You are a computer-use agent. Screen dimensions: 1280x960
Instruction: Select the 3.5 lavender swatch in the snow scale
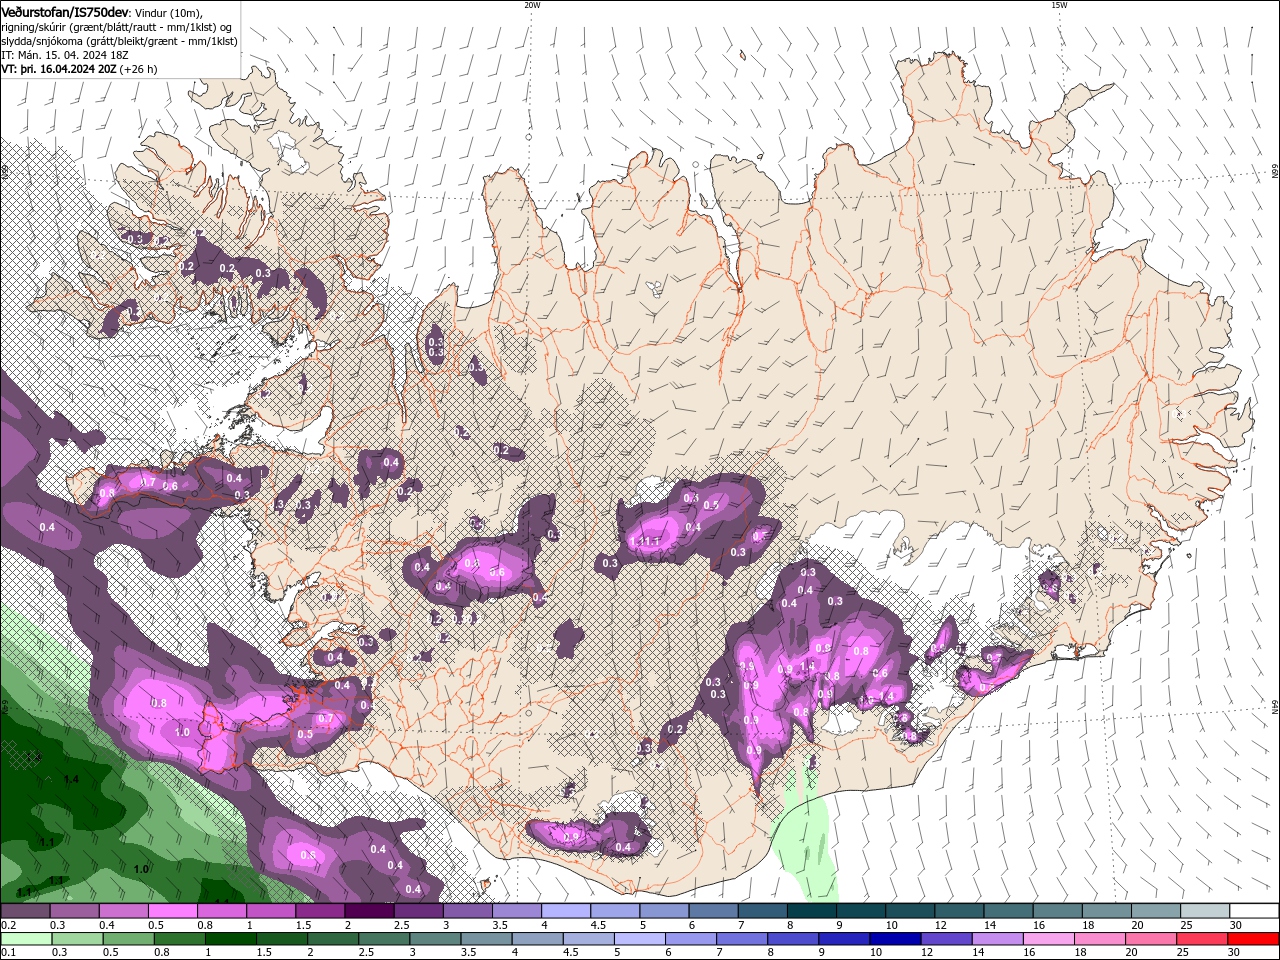point(516,911)
